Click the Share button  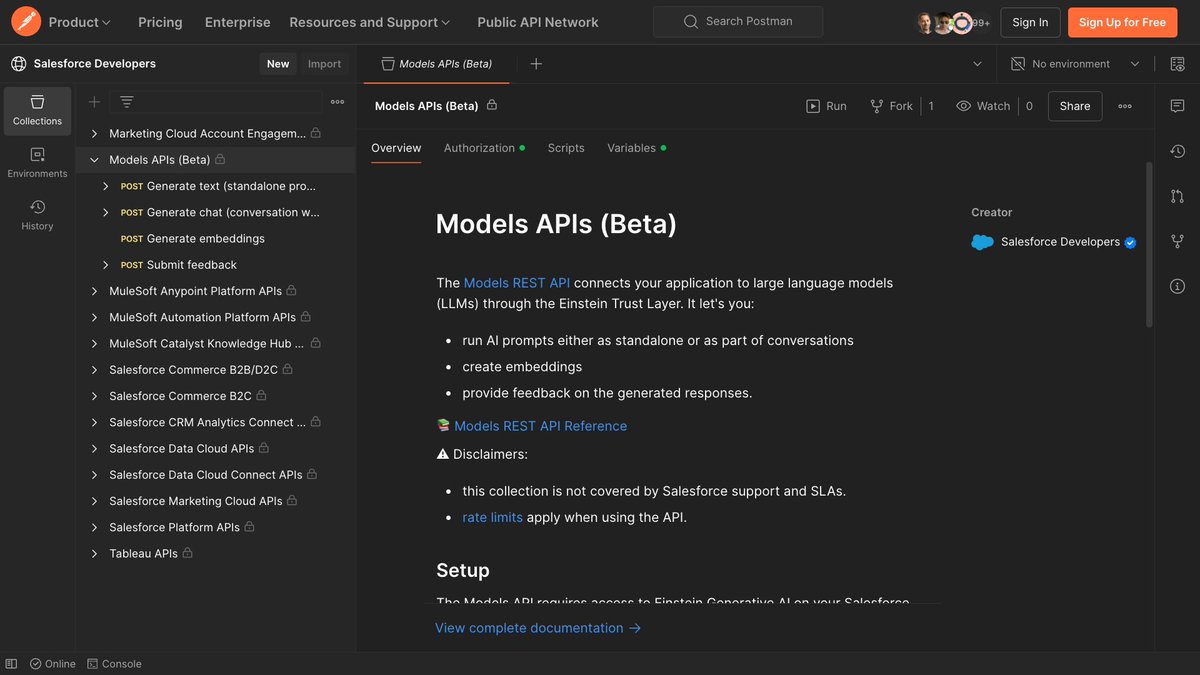pyautogui.click(x=1075, y=106)
